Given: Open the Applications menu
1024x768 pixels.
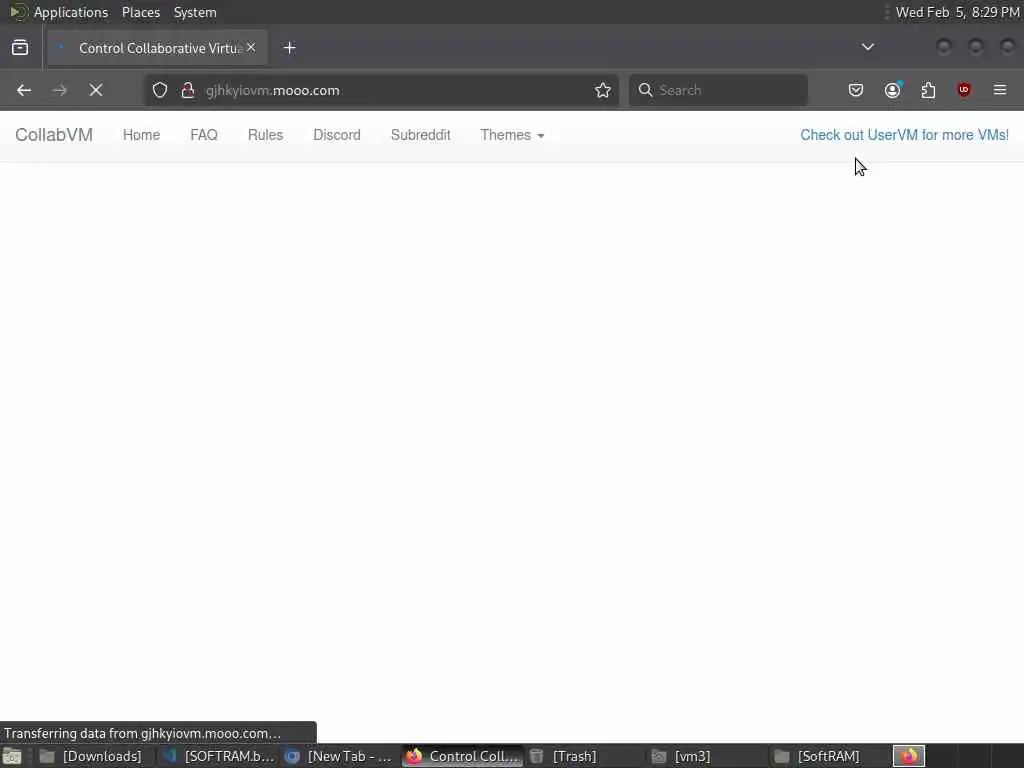Looking at the screenshot, I should pos(71,12).
